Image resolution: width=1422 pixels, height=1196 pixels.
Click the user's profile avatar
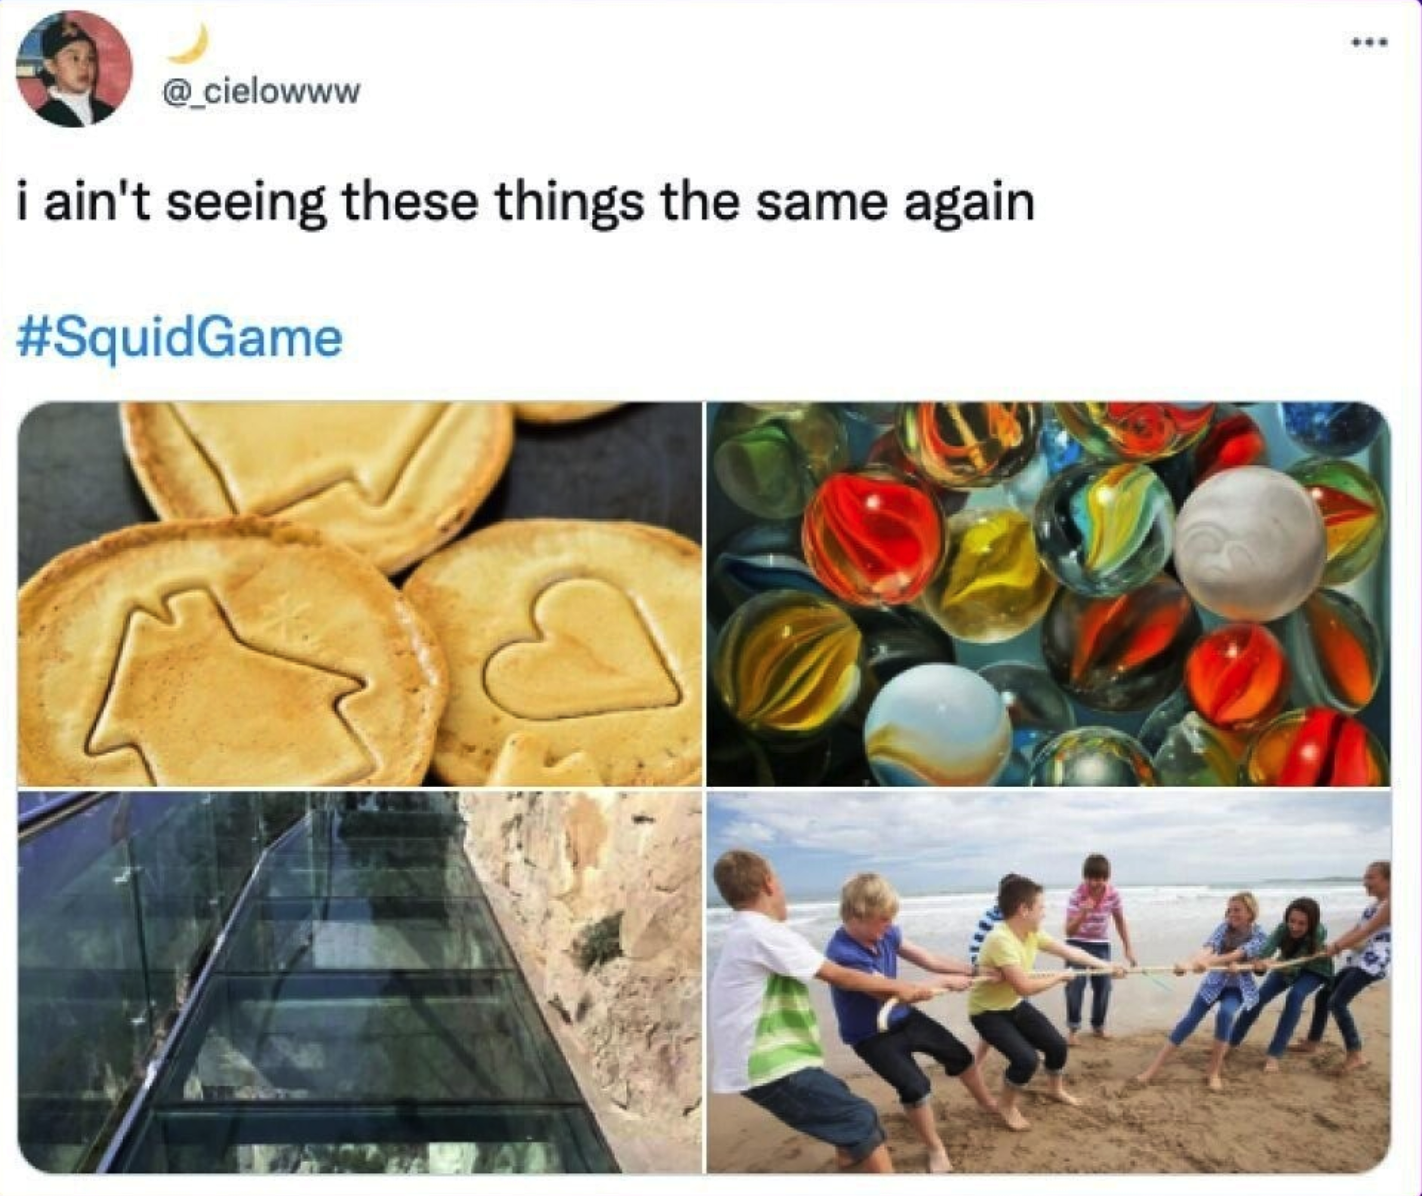74,69
